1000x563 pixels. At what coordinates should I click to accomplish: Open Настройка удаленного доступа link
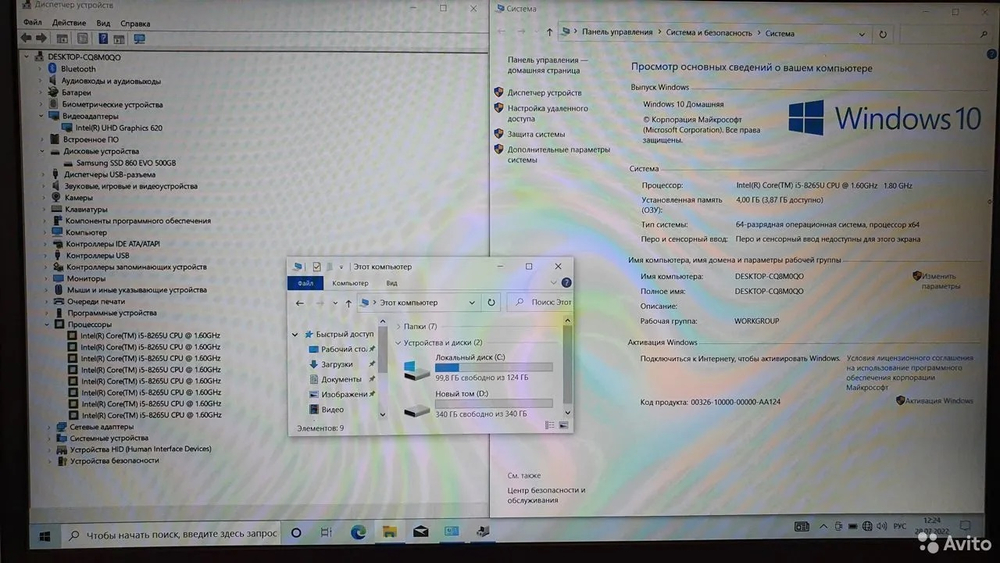coord(548,113)
